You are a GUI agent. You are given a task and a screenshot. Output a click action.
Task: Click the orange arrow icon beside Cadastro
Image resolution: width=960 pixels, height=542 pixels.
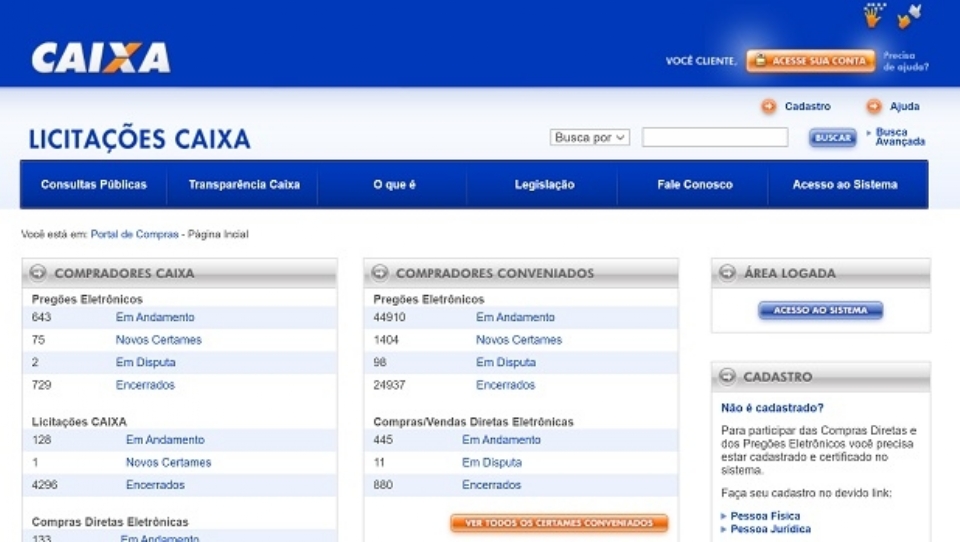(x=768, y=107)
